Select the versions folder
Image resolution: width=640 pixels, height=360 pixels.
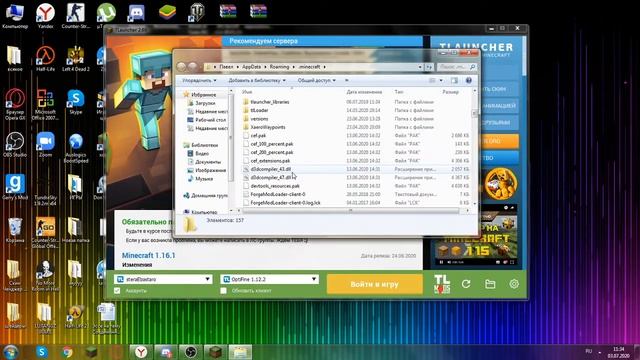[259, 119]
